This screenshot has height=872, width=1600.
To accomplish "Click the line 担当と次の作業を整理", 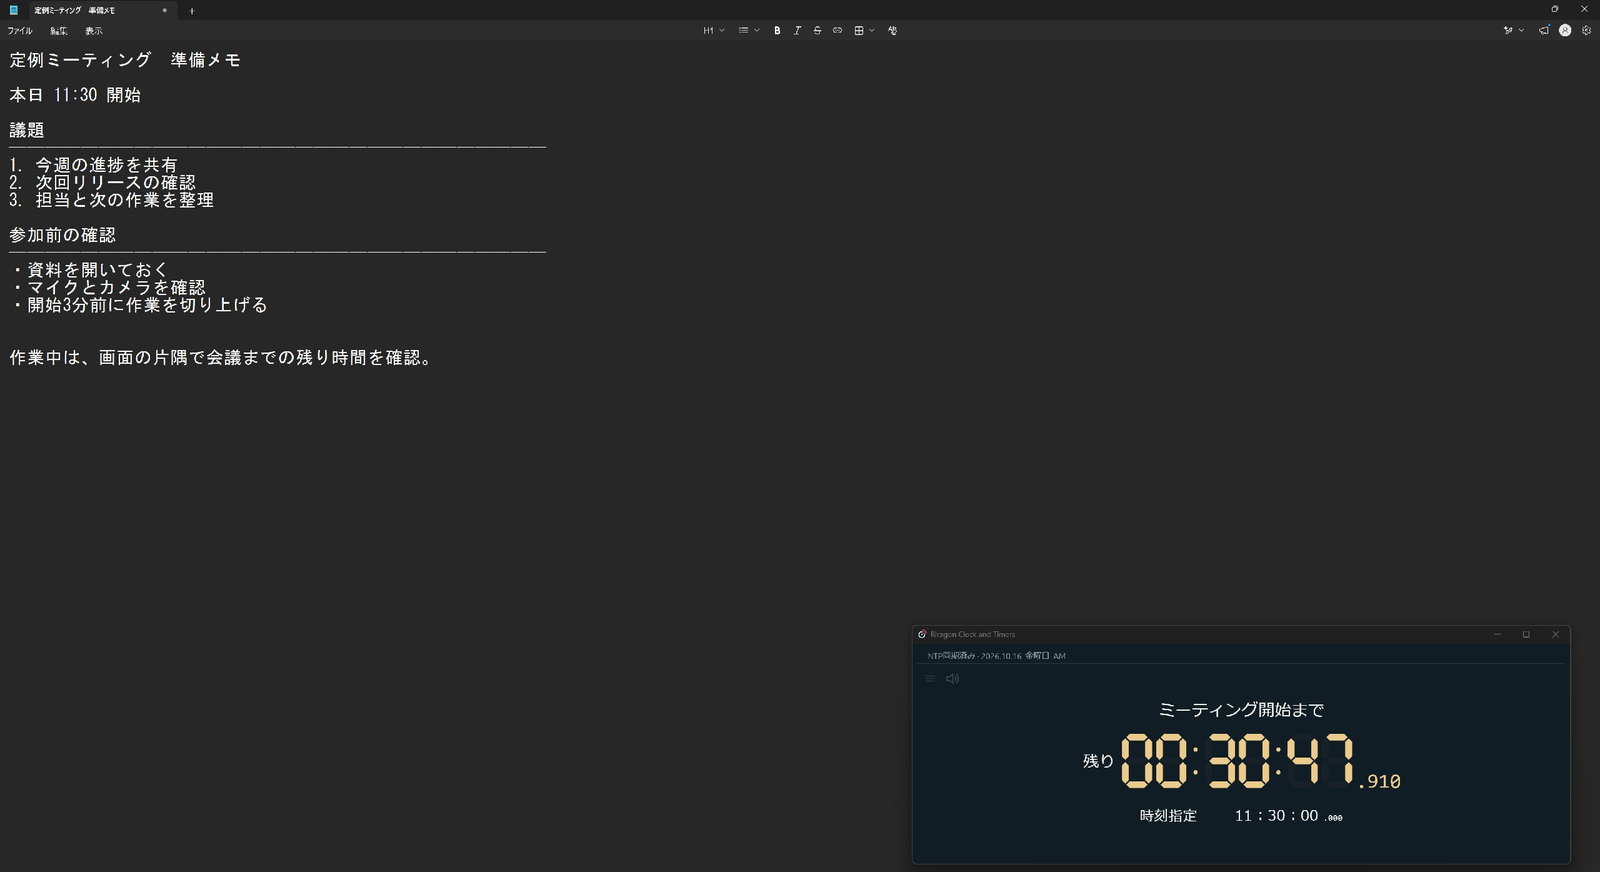I will pyautogui.click(x=125, y=200).
